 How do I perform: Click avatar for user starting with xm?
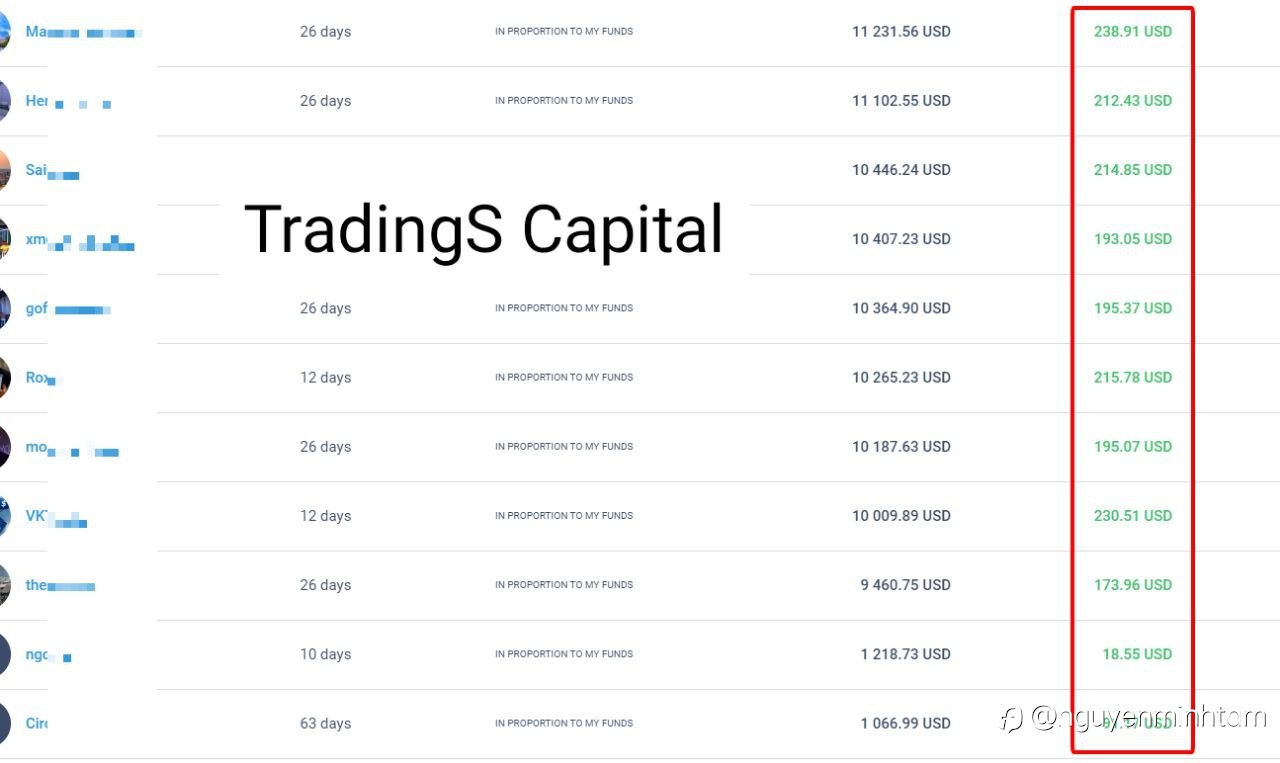pos(4,239)
